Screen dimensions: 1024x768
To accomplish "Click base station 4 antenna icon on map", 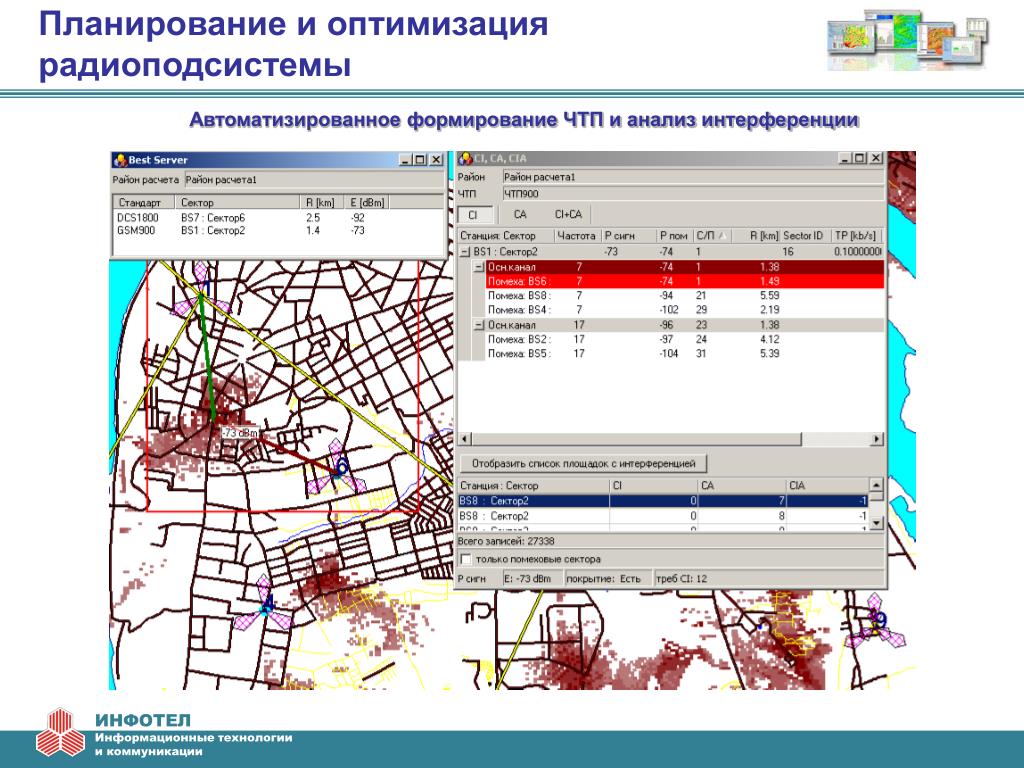I will (264, 605).
